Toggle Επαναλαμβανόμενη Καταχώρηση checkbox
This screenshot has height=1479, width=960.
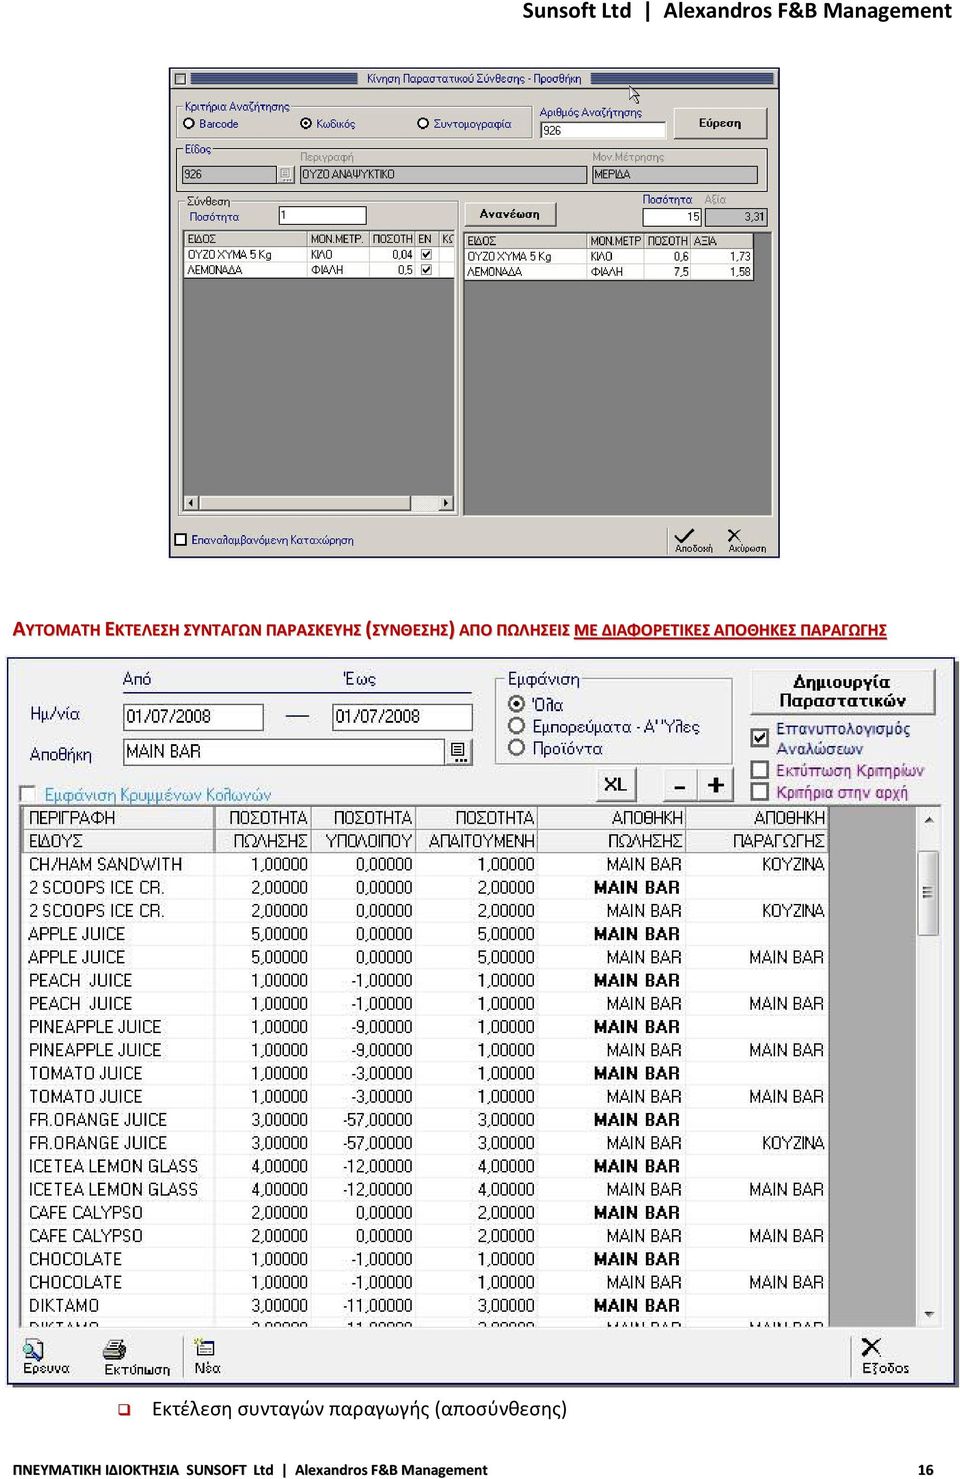pos(181,540)
